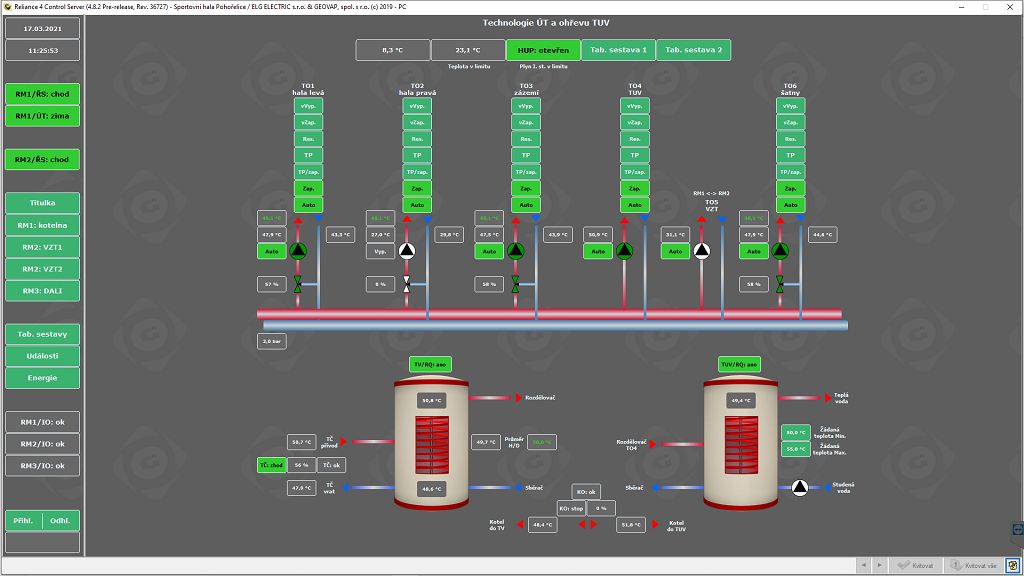Click the TO1 hala levá pump symbol

point(298,251)
